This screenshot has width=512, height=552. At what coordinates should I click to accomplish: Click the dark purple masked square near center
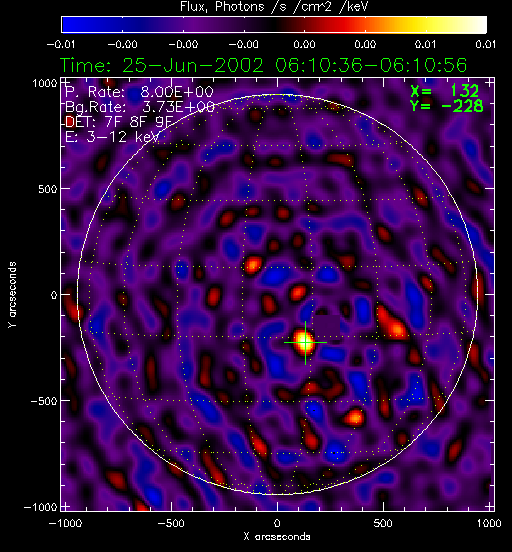(x=327, y=326)
